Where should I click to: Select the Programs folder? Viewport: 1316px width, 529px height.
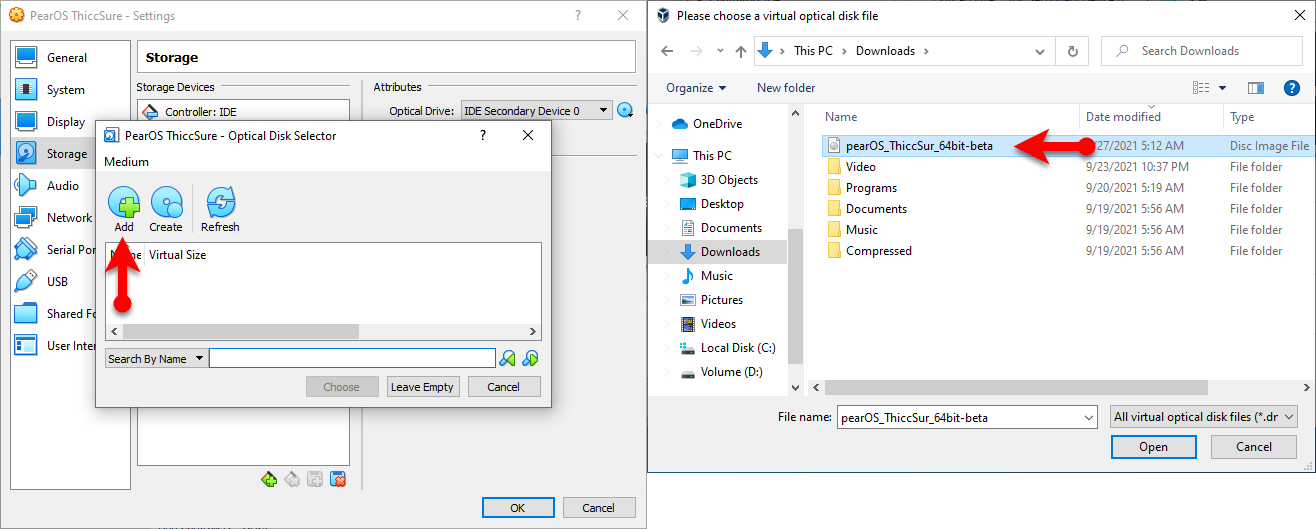[871, 188]
